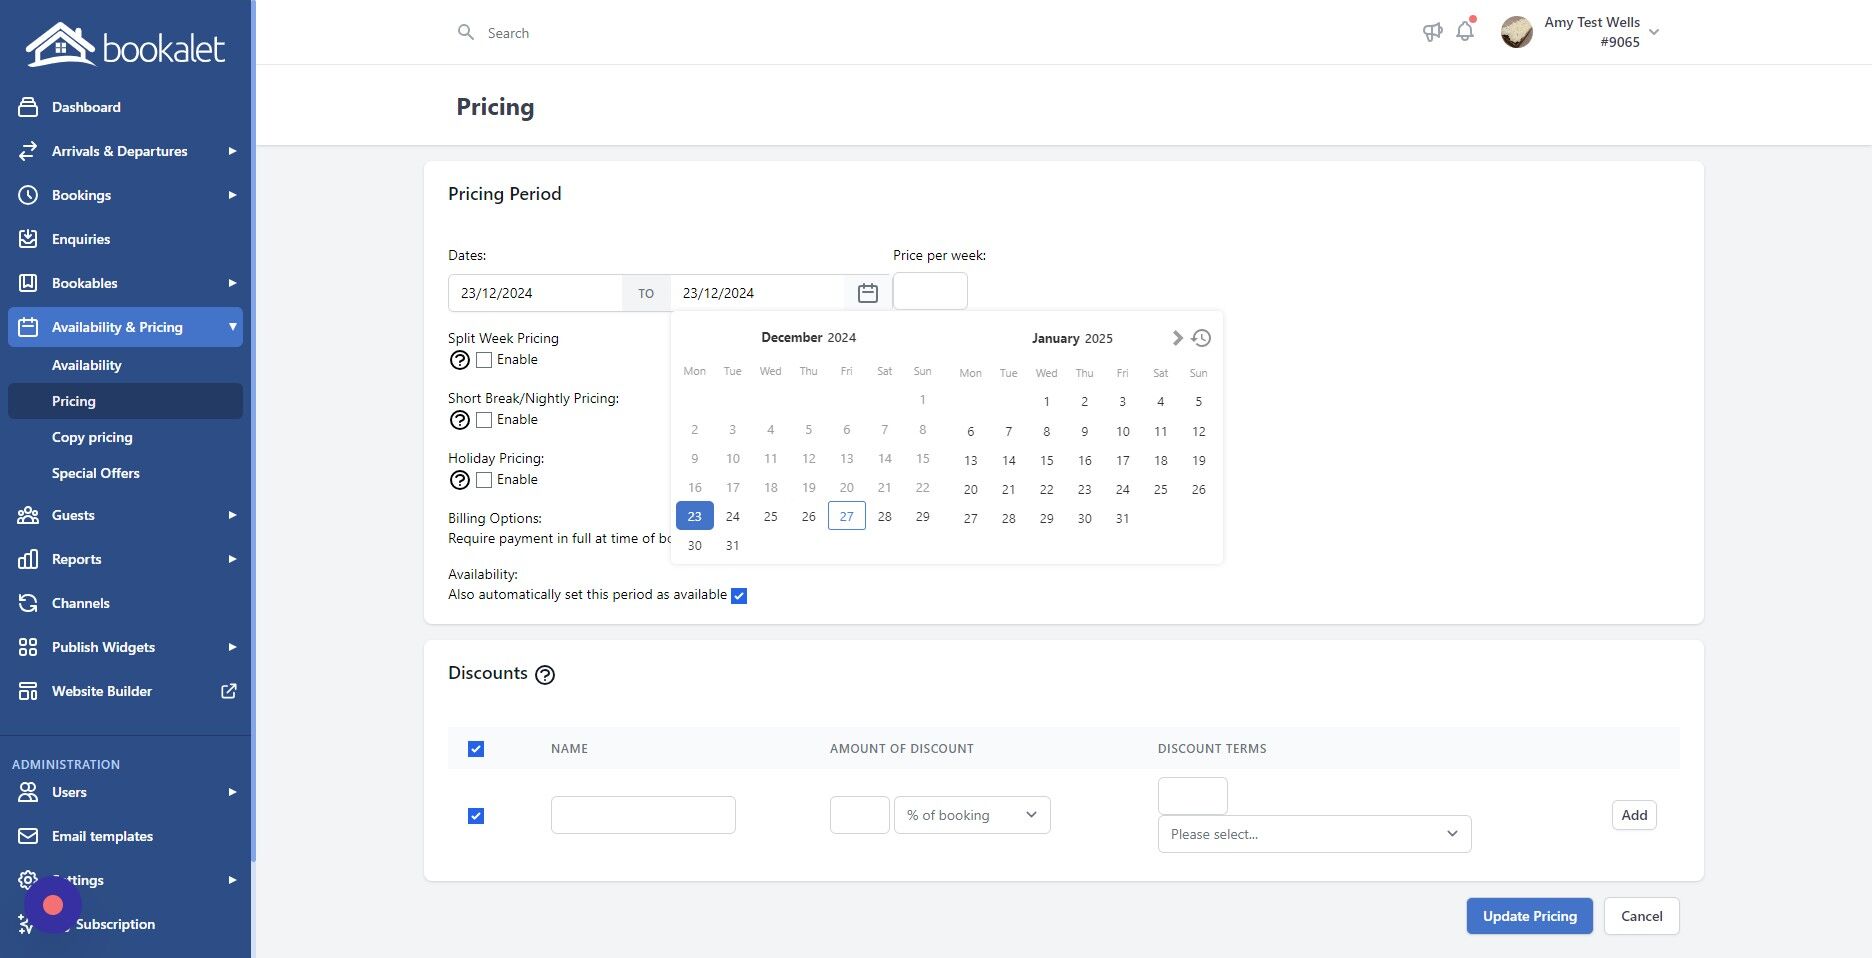Click the Email templates envelope icon
The height and width of the screenshot is (958, 1872).
pyautogui.click(x=28, y=836)
